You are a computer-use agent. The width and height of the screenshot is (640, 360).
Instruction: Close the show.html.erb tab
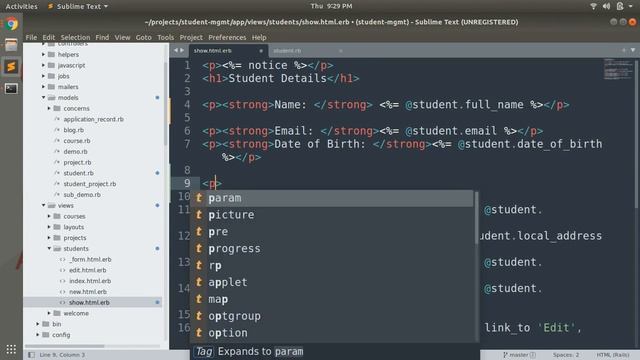point(261,51)
